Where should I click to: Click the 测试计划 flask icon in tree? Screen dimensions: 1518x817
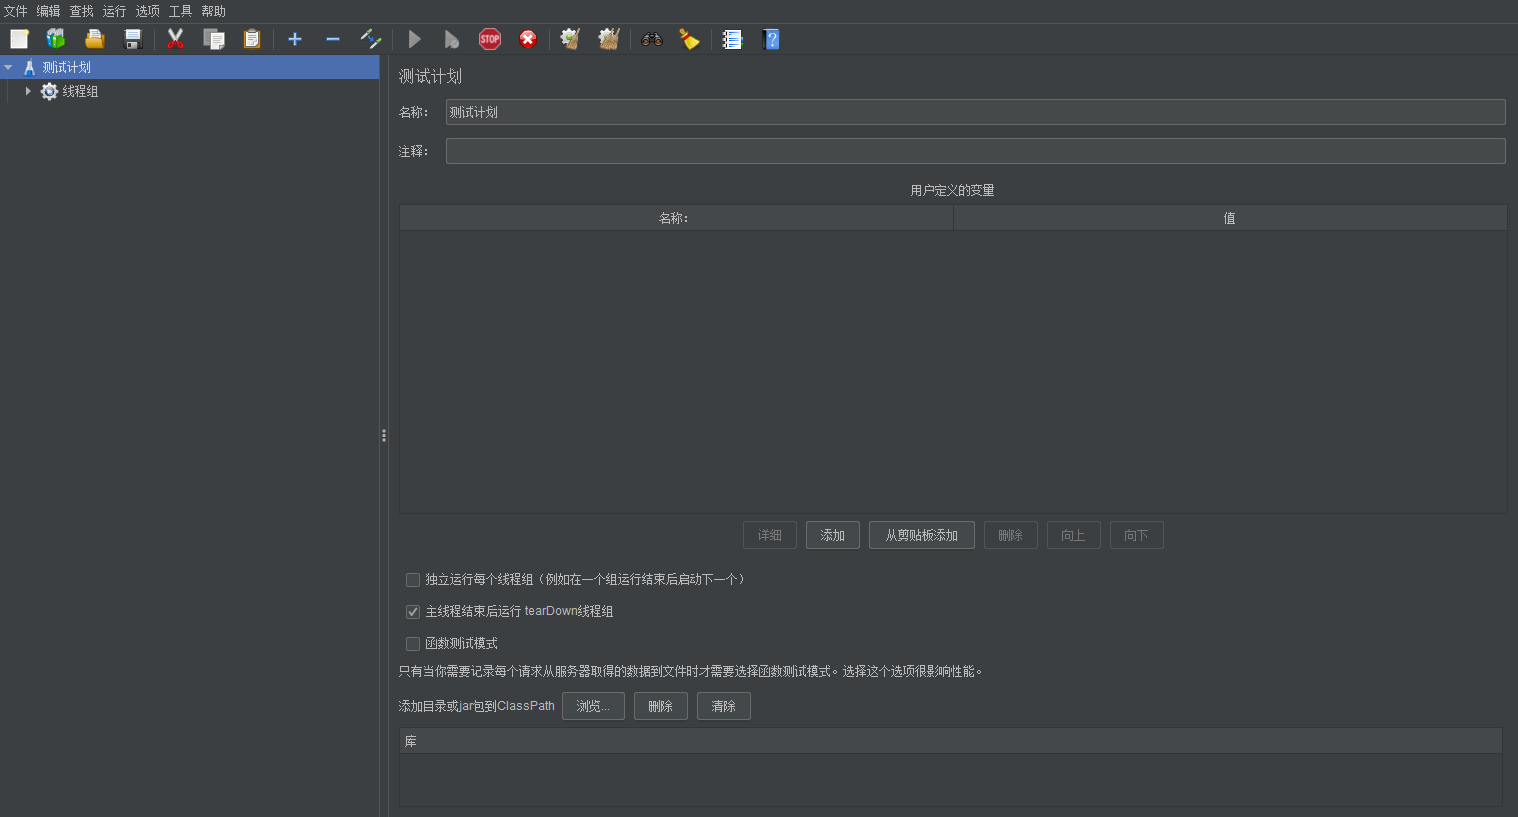pyautogui.click(x=29, y=67)
